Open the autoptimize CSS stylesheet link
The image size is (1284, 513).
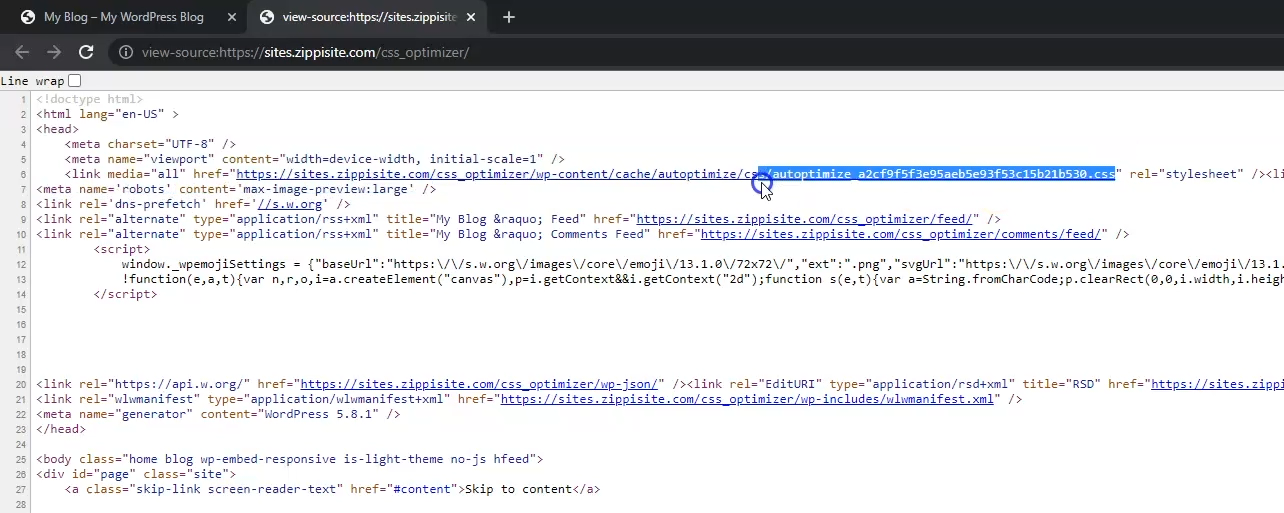coord(675,174)
